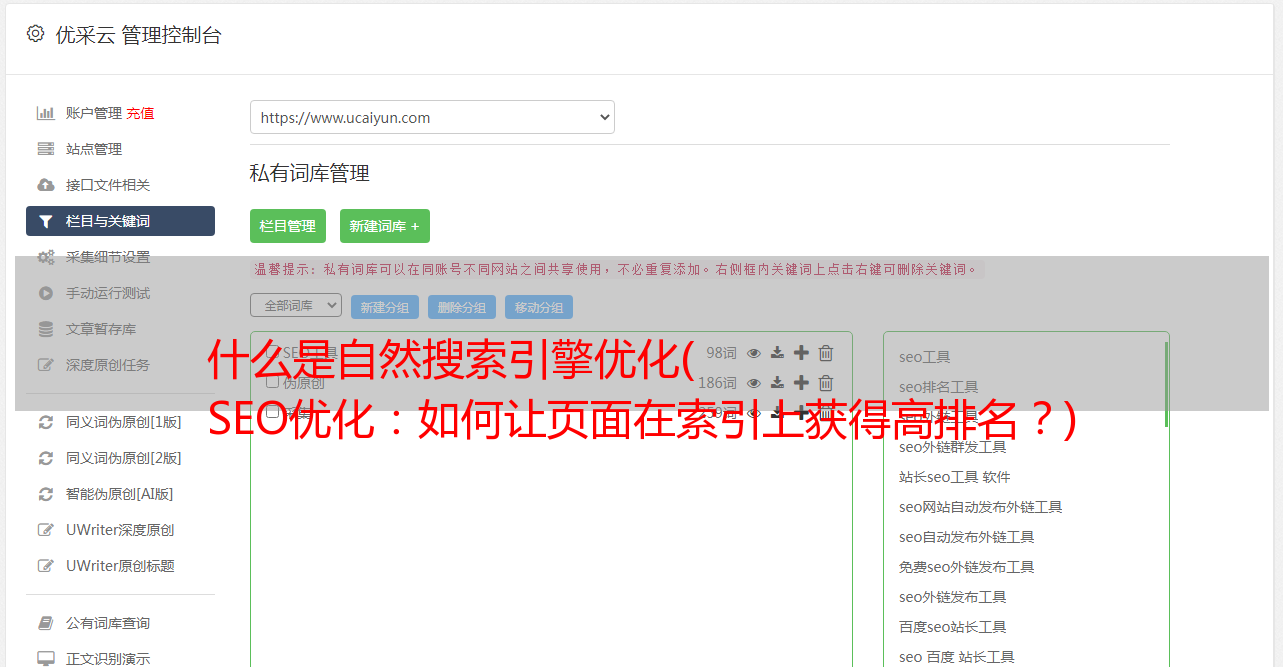Click the edit icon for UWriter深度原创
The image size is (1283, 667).
[x=46, y=530]
